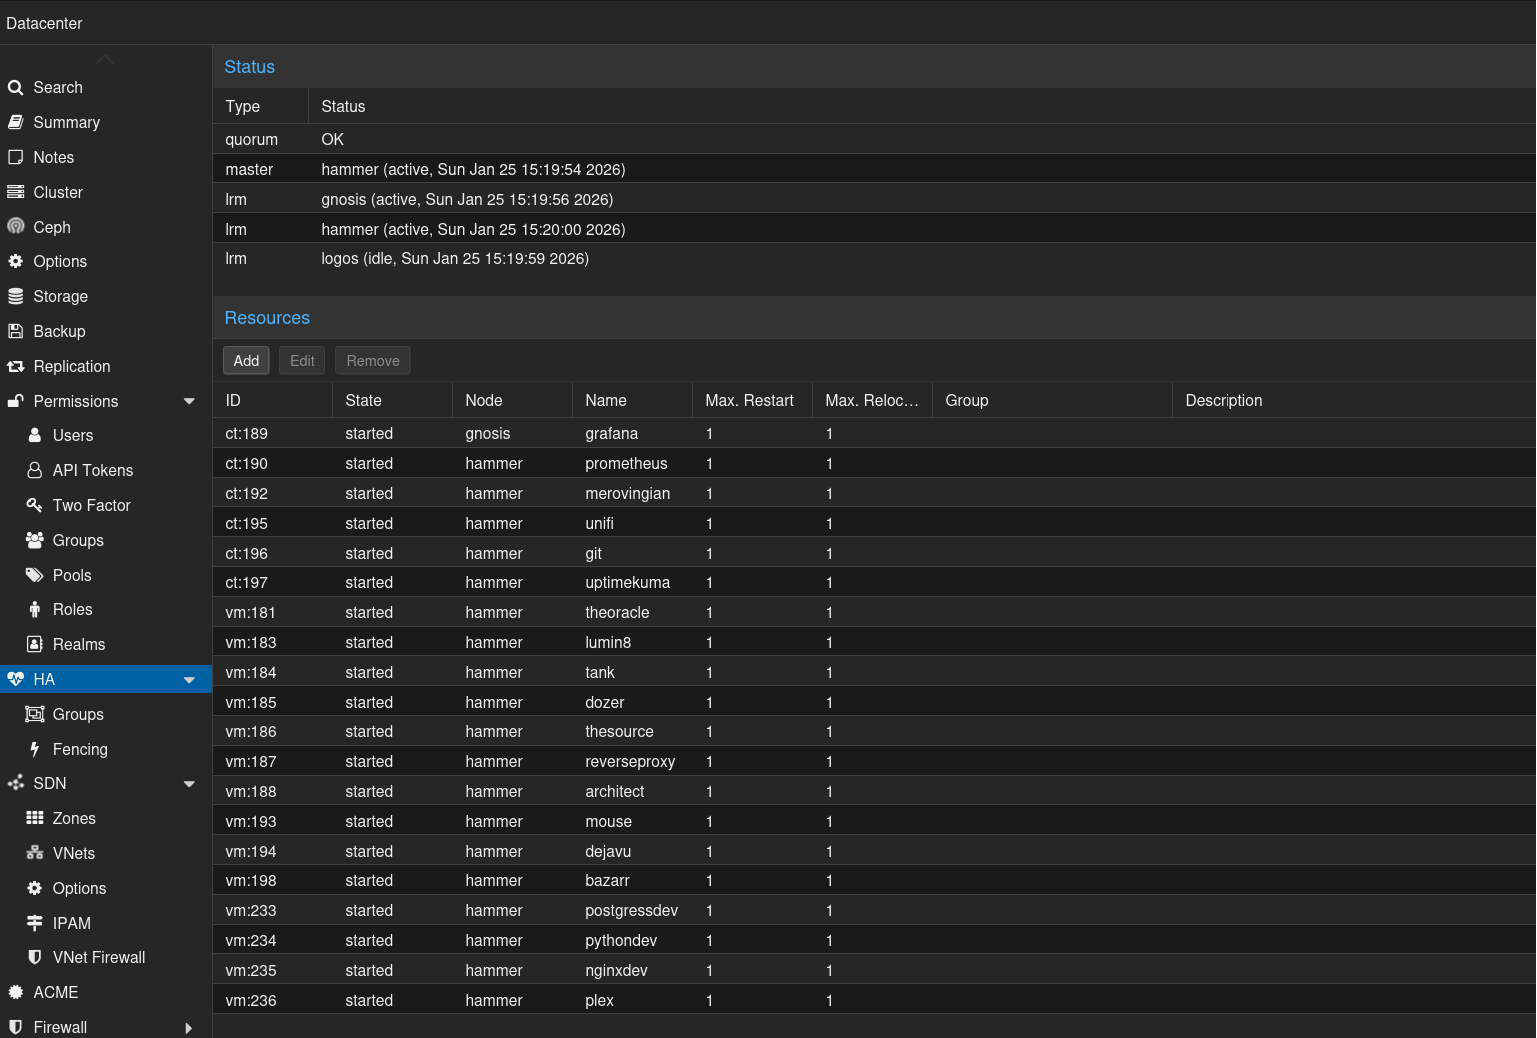Go to the Cluster section
This screenshot has width=1537, height=1038.
click(x=58, y=192)
